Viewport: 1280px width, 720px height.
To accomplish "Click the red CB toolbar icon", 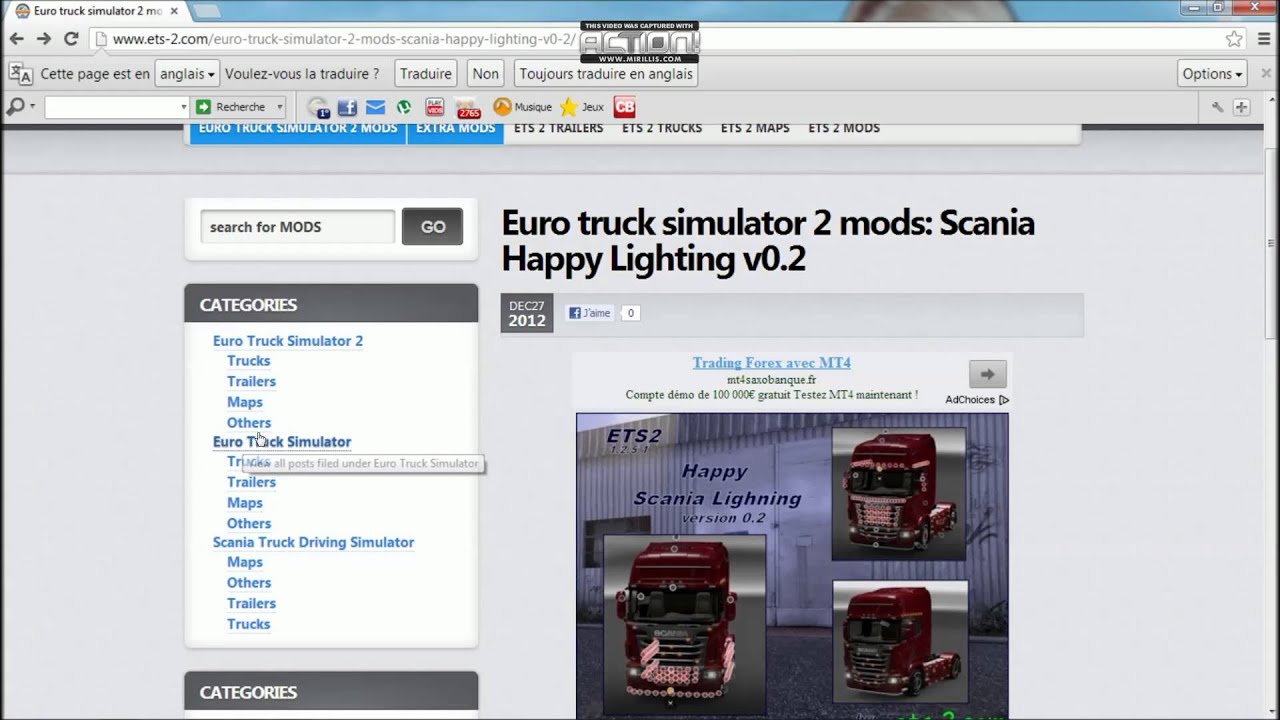I will (624, 107).
